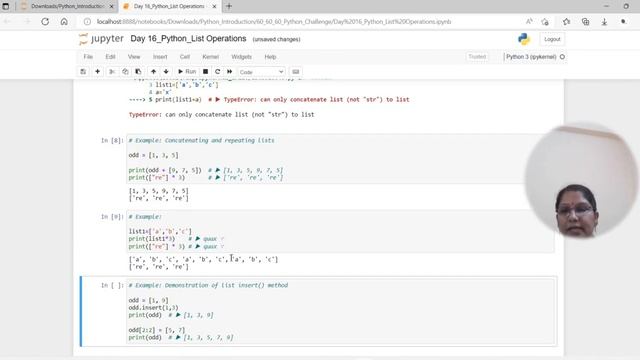Restart the kernel icon
The height and width of the screenshot is (360, 640).
click(x=218, y=71)
